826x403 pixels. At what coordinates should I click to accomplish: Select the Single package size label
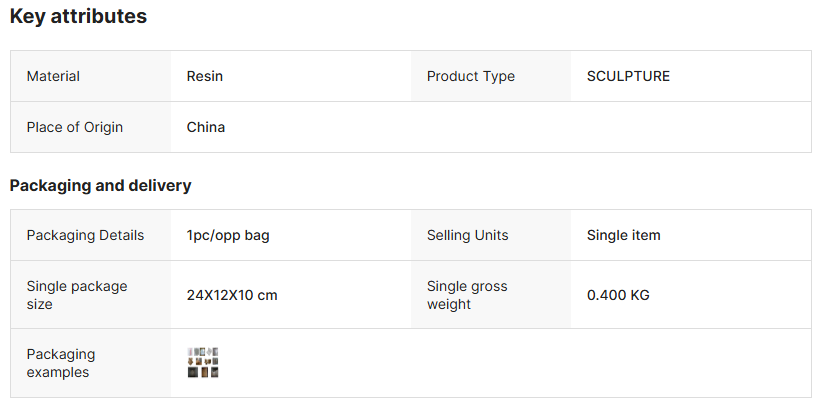[x=77, y=295]
